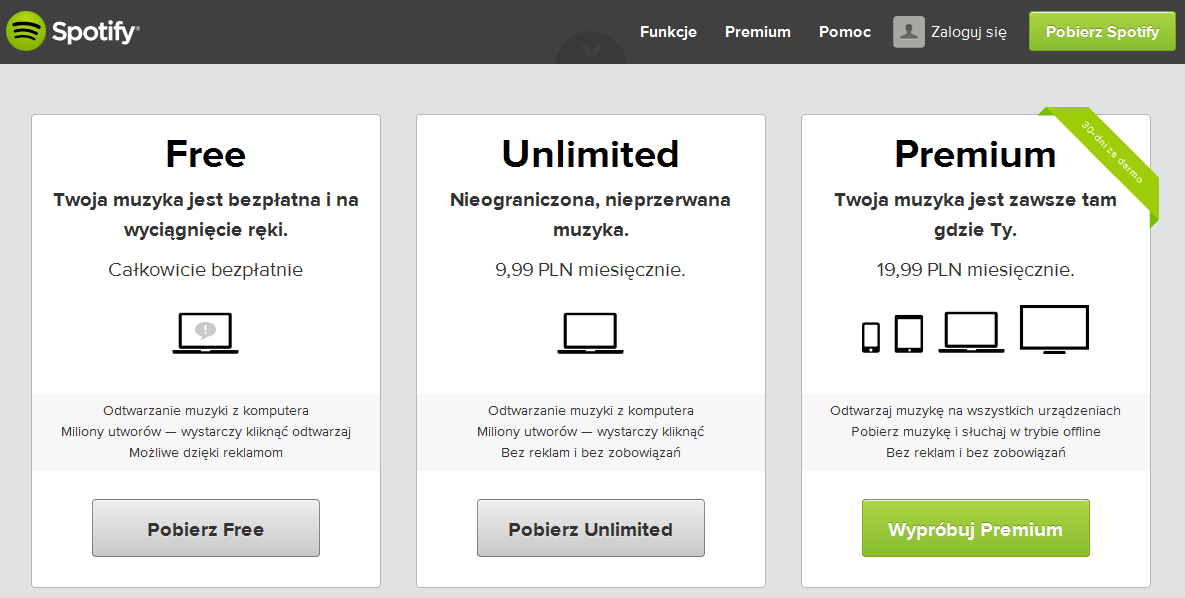Viewport: 1185px width, 598px height.
Task: Click the Pobierz Free button
Action: pos(205,528)
